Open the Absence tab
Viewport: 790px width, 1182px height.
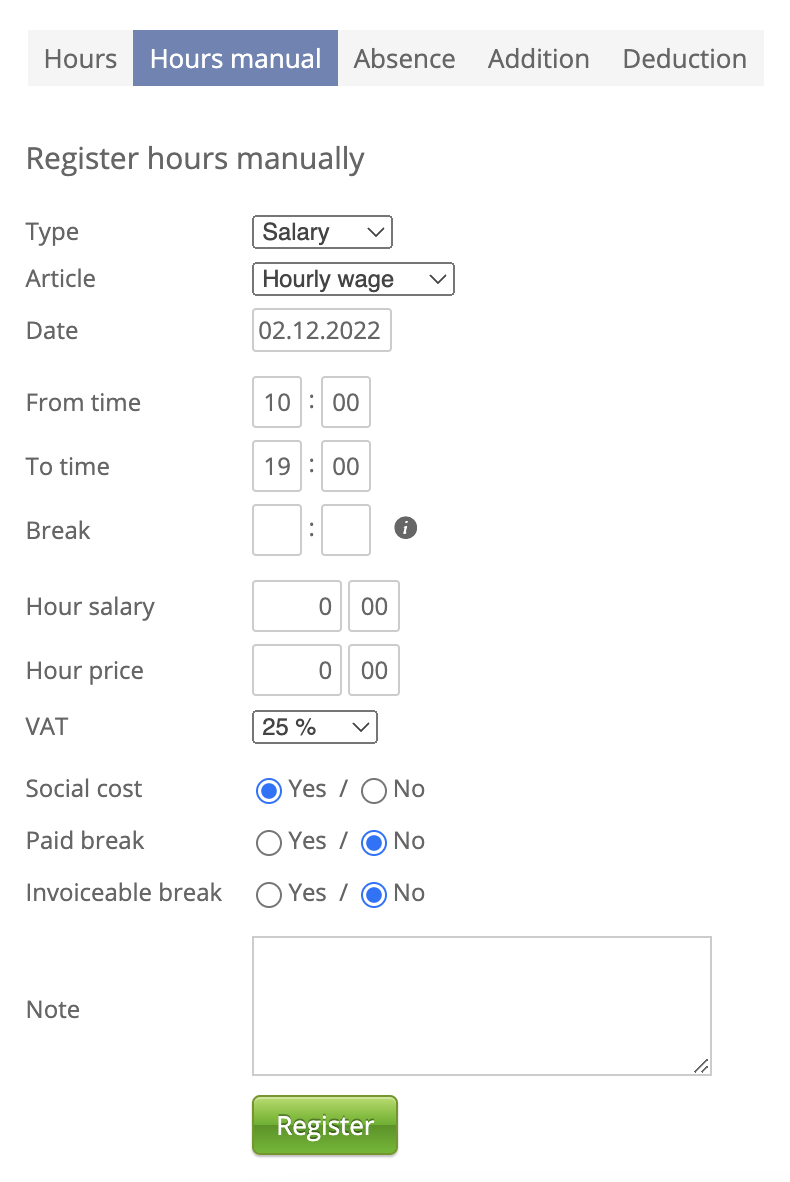pos(404,58)
